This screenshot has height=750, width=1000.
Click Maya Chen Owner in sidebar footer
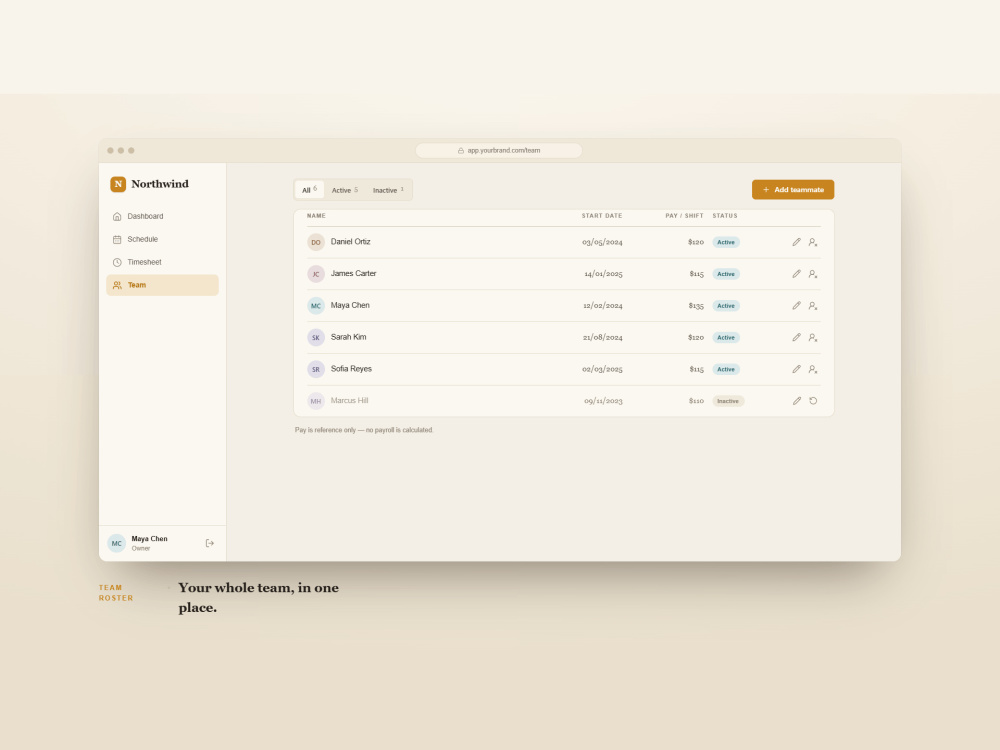tap(149, 543)
